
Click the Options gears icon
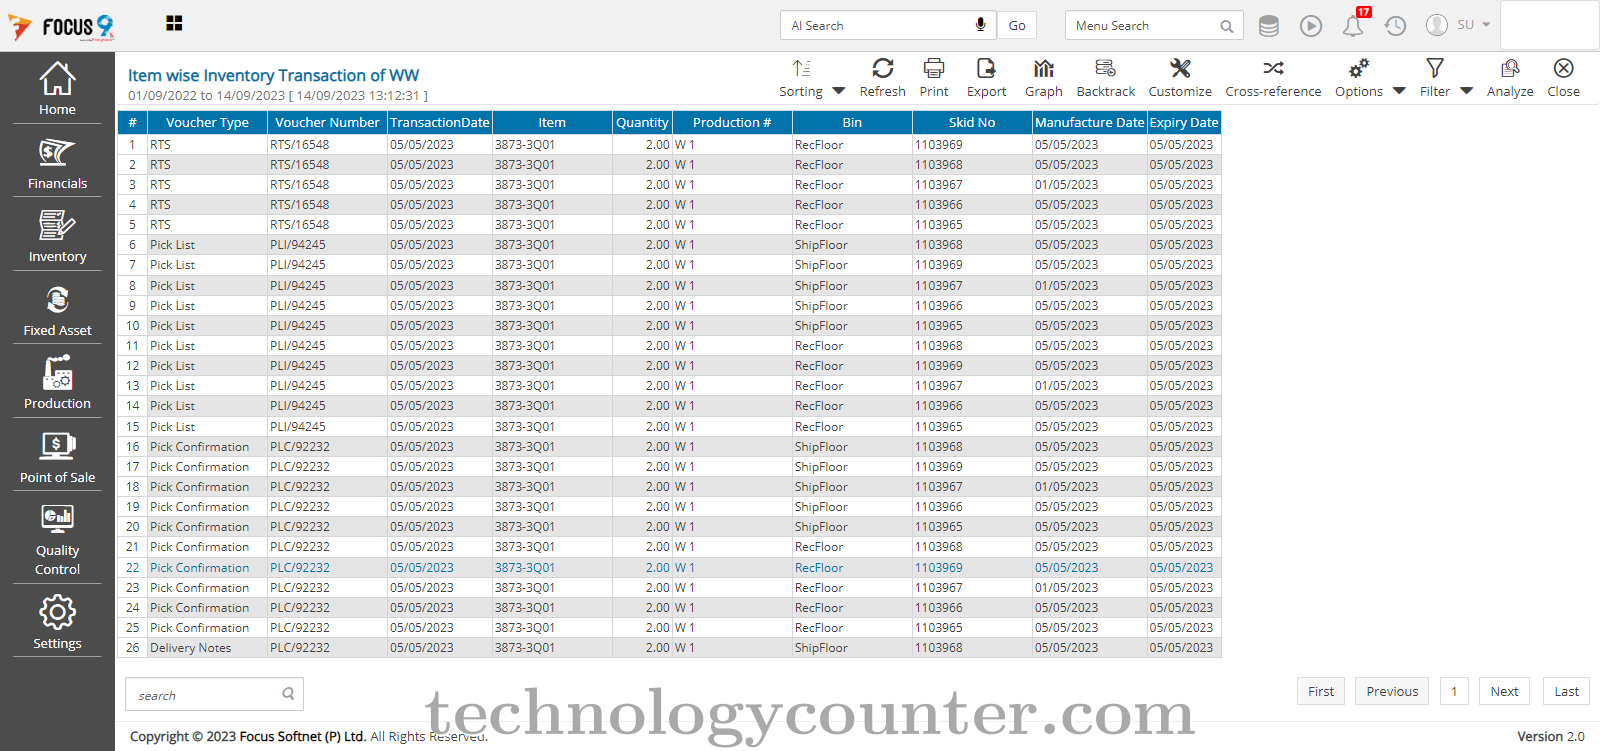click(x=1359, y=68)
